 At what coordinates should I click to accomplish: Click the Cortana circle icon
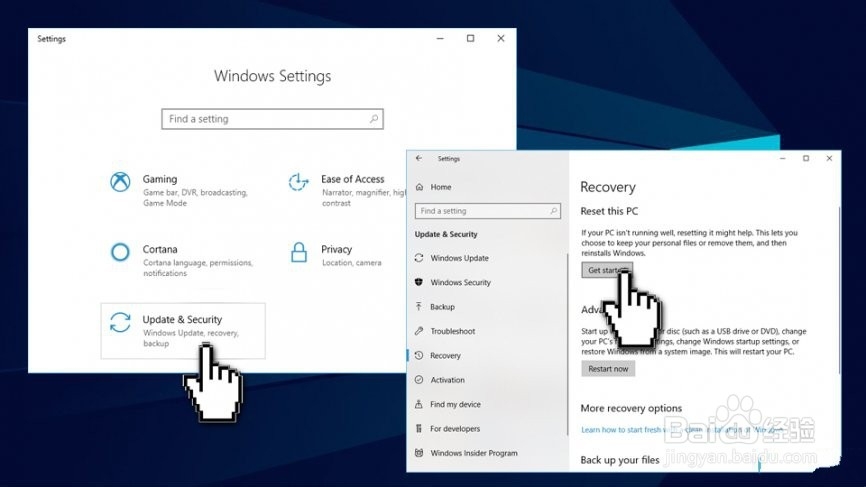click(x=120, y=252)
